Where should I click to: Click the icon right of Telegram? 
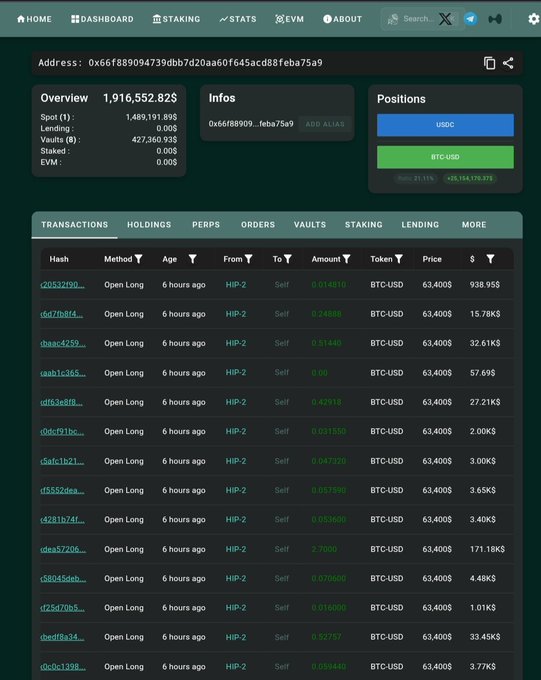pyautogui.click(x=495, y=19)
